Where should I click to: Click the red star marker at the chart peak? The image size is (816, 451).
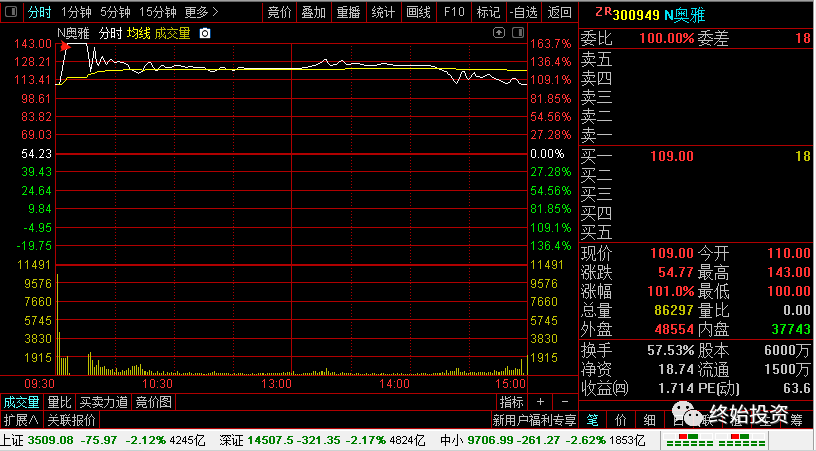[x=65, y=47]
